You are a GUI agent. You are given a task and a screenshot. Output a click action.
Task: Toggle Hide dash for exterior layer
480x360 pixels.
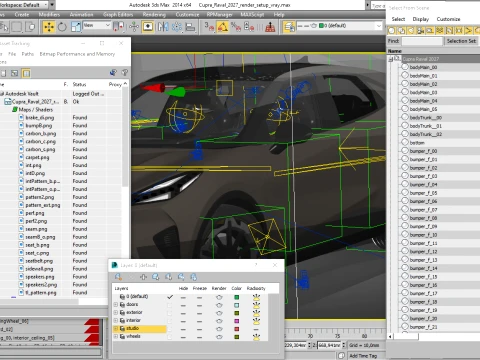click(x=183, y=313)
